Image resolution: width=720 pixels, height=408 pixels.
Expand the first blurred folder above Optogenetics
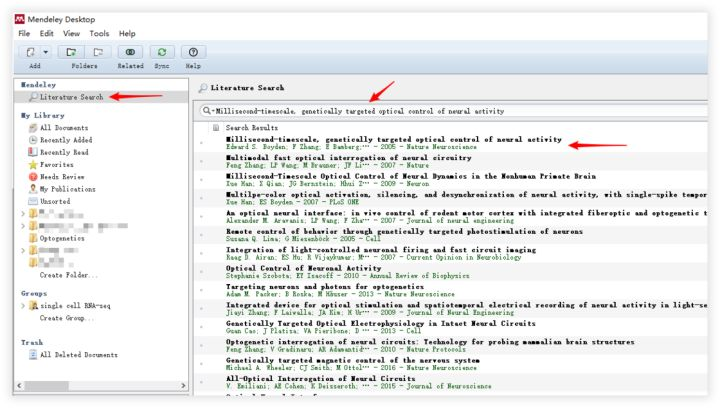tap(23, 213)
